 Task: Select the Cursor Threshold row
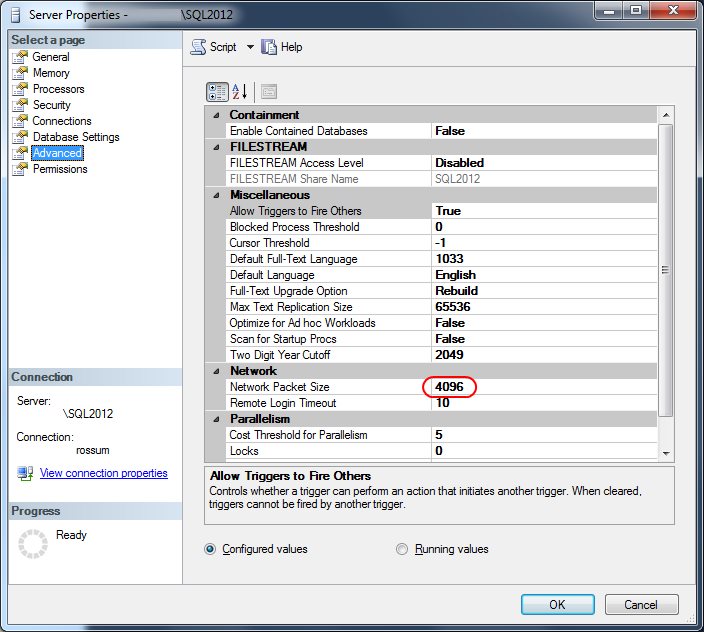pyautogui.click(x=441, y=243)
